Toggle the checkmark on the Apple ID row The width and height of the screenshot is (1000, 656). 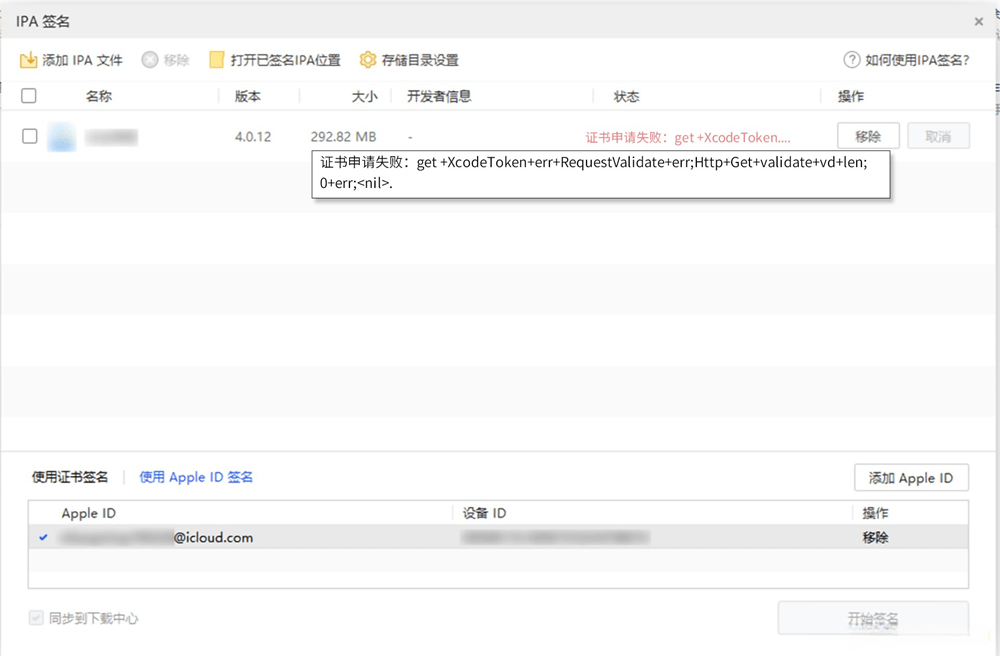pos(42,537)
